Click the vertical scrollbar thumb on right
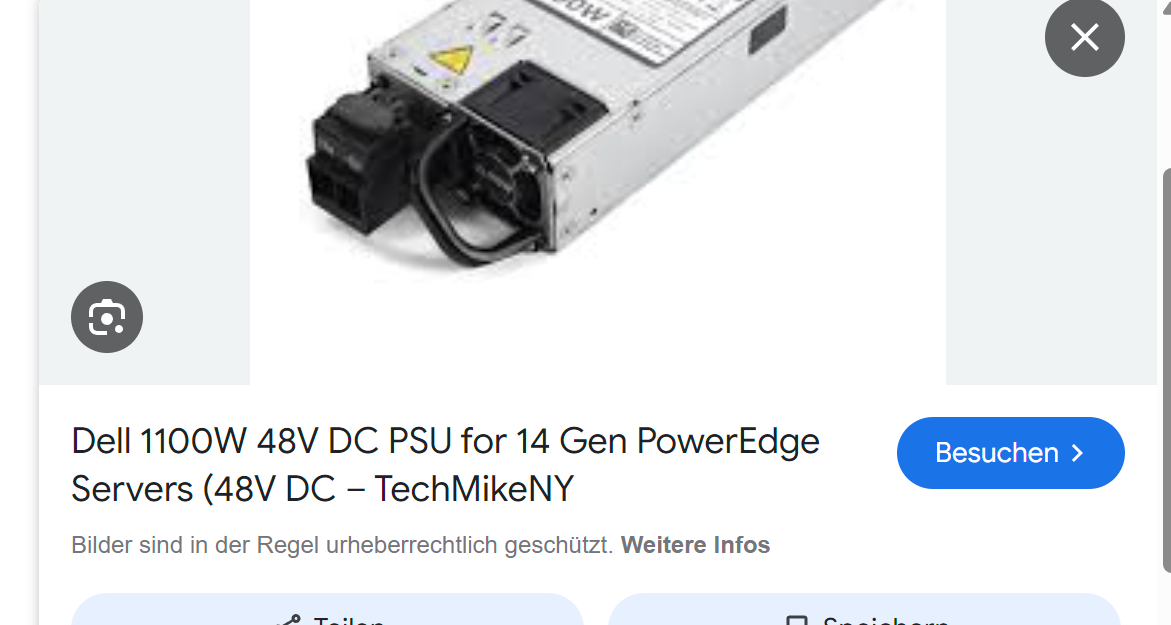1171x625 pixels. tap(1166, 370)
